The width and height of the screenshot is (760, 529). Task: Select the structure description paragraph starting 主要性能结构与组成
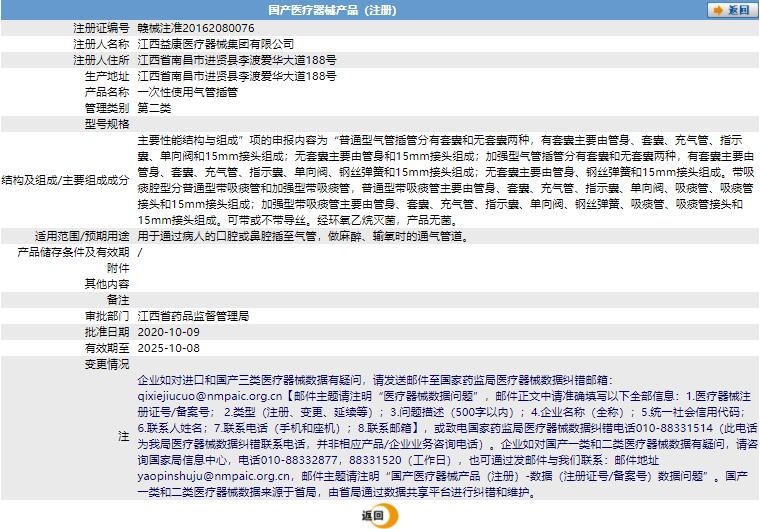(446, 180)
